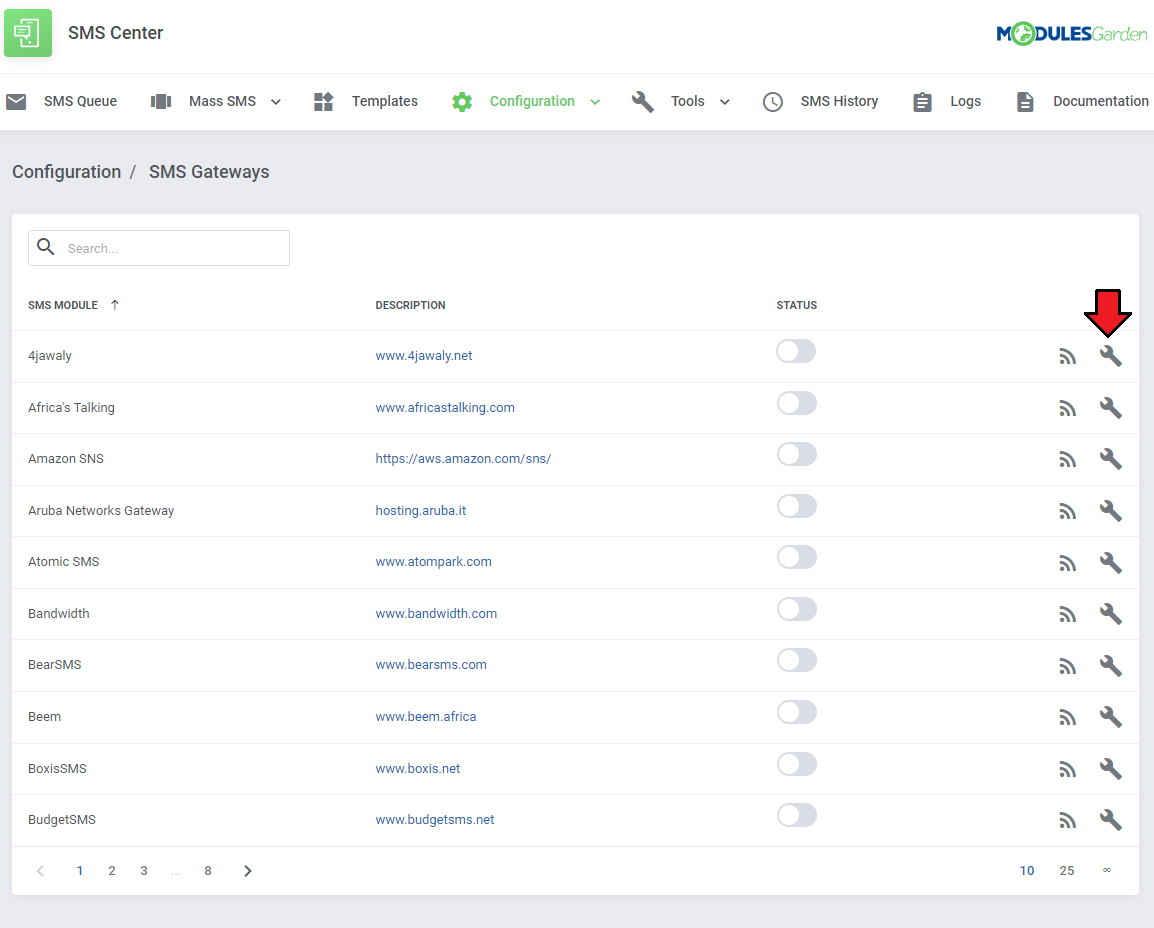Click the feed icon for Atomic SMS
This screenshot has width=1154, height=928.
(1067, 563)
